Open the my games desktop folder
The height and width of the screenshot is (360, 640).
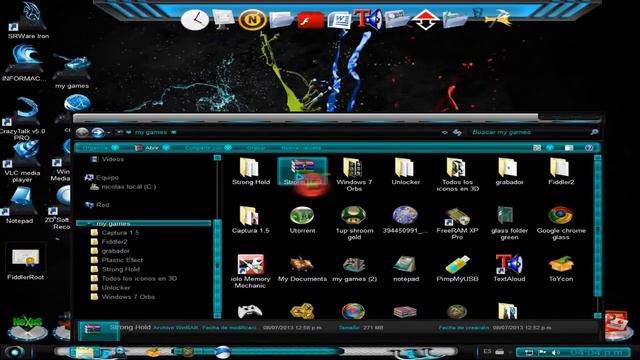(x=72, y=71)
